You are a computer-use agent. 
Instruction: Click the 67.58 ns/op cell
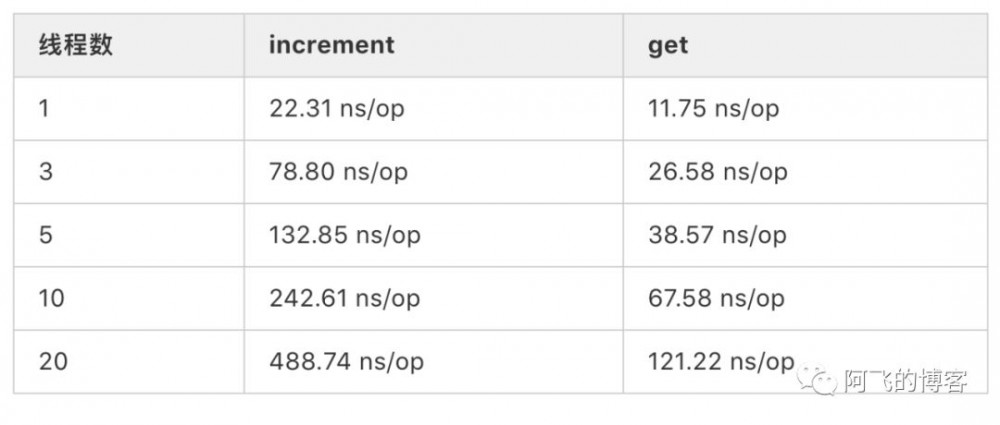point(716,298)
